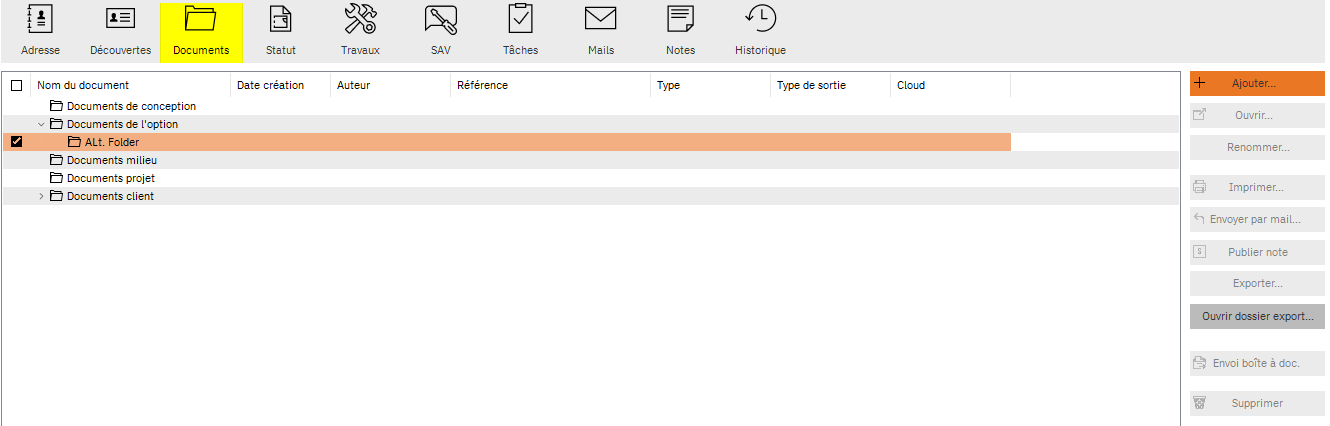Select the Documents de conception row
Viewport: 1330px width, 426px height.
(590, 106)
